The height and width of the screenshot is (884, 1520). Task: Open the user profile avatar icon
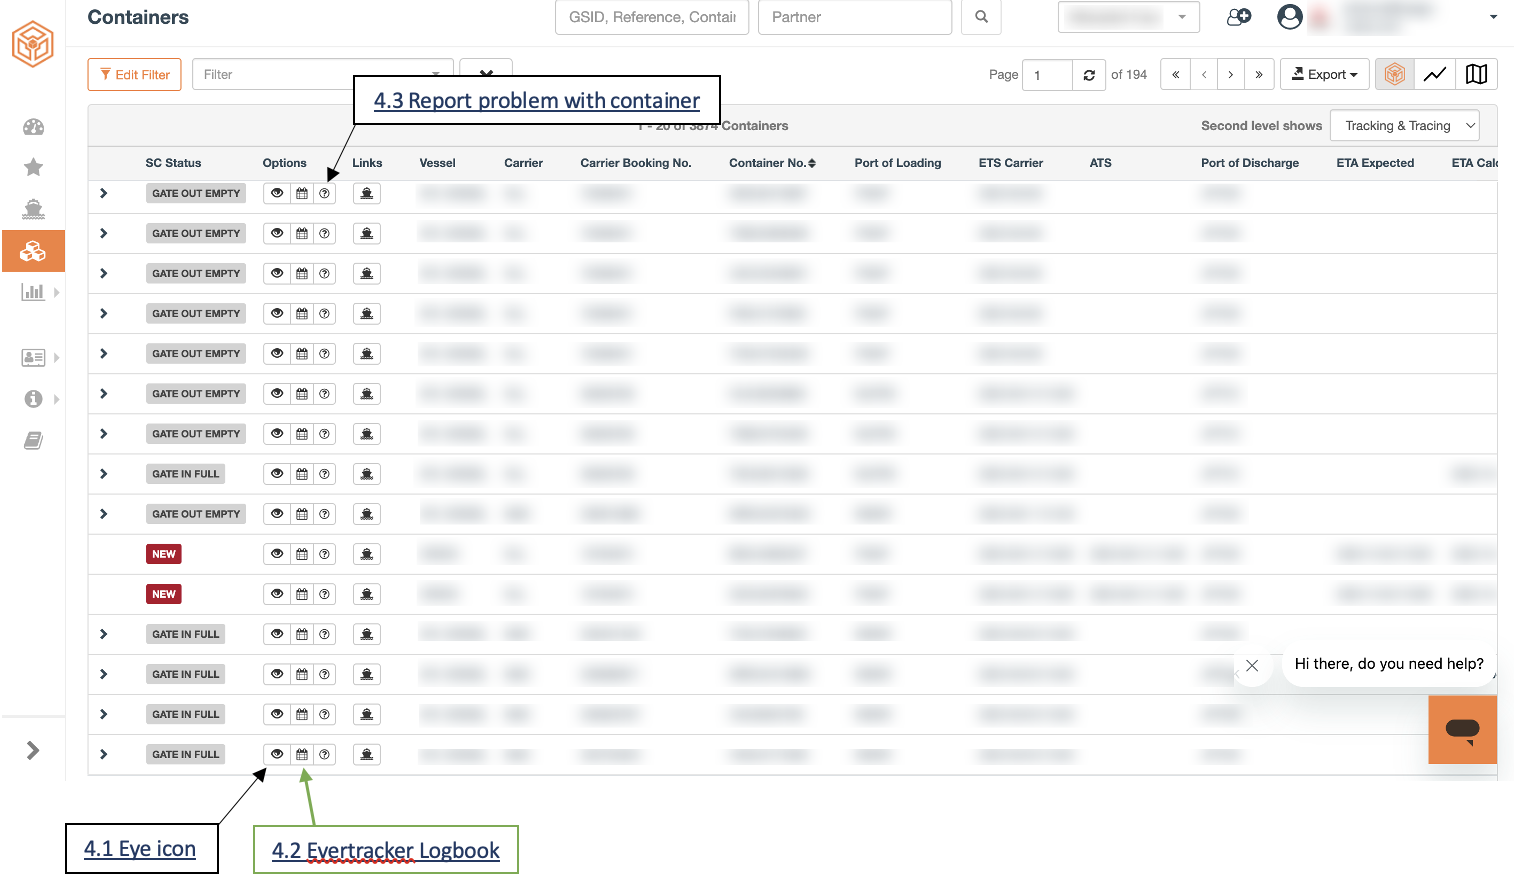click(x=1290, y=17)
